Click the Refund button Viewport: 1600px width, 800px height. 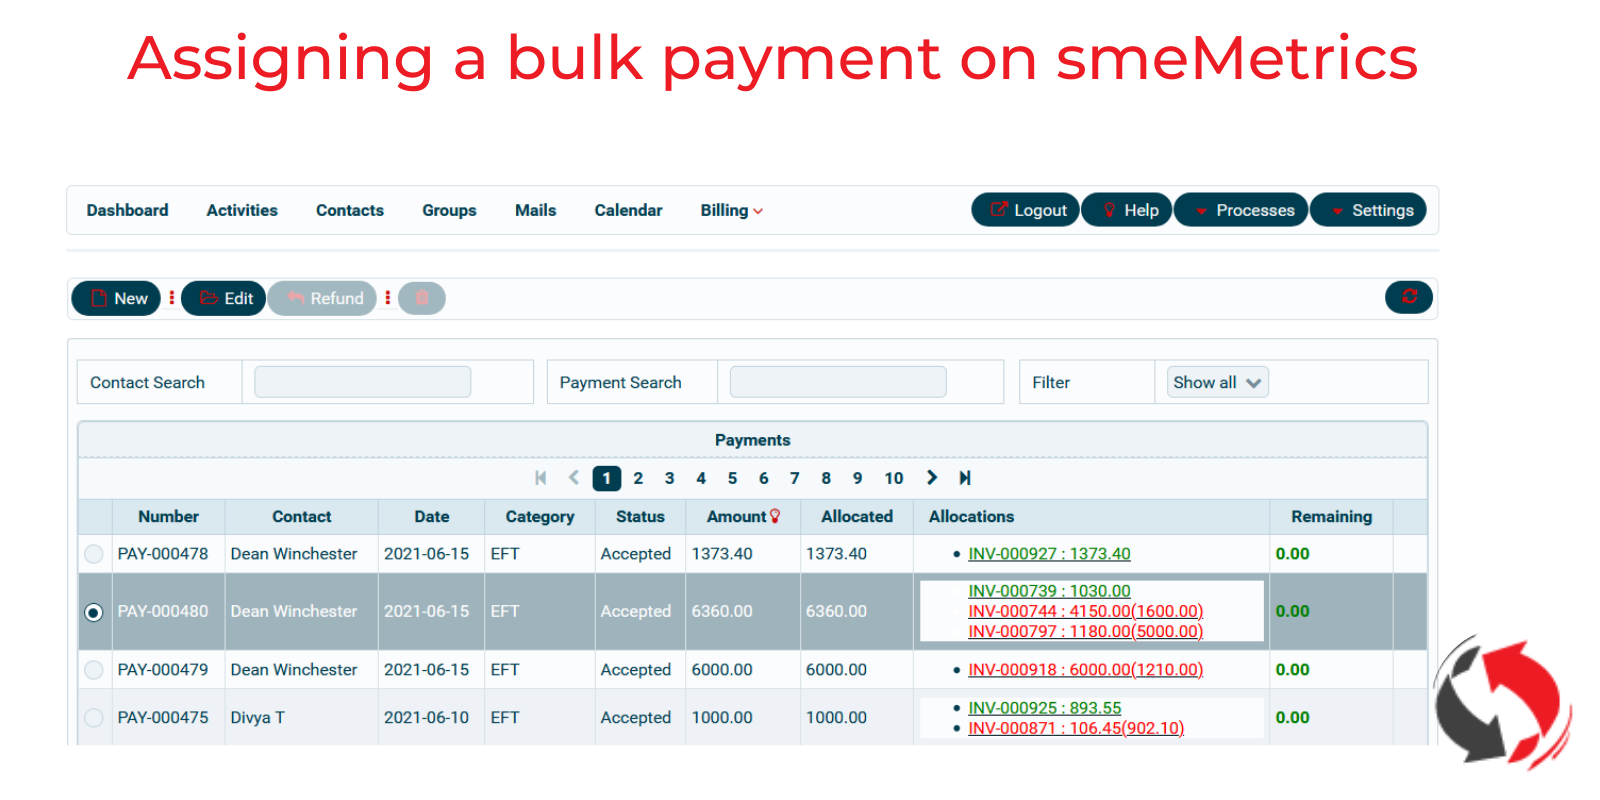click(x=322, y=298)
